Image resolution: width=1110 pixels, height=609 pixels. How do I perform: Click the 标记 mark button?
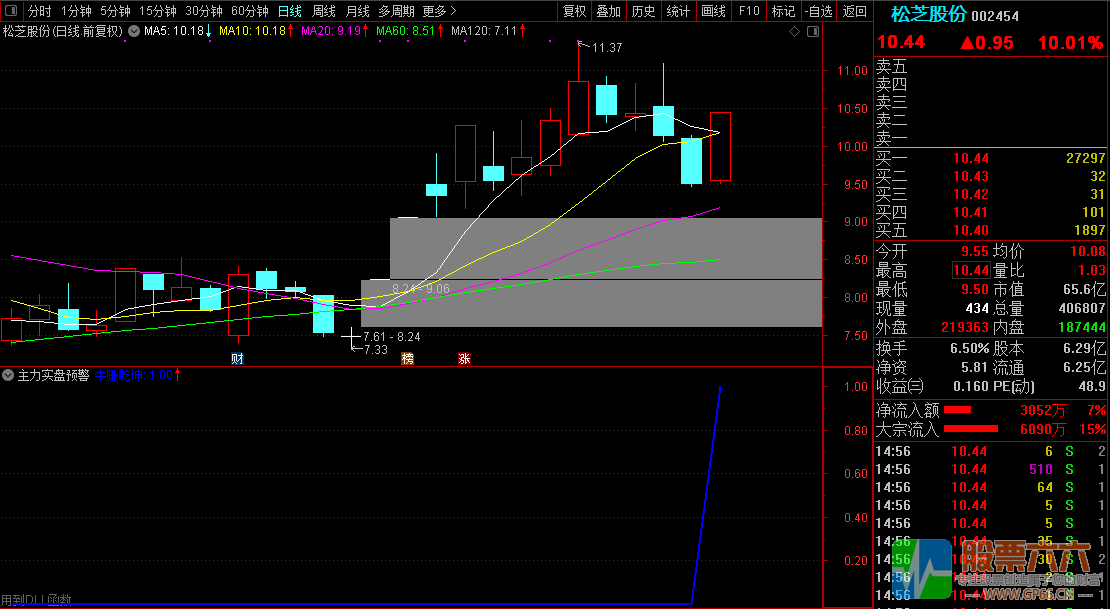(783, 11)
